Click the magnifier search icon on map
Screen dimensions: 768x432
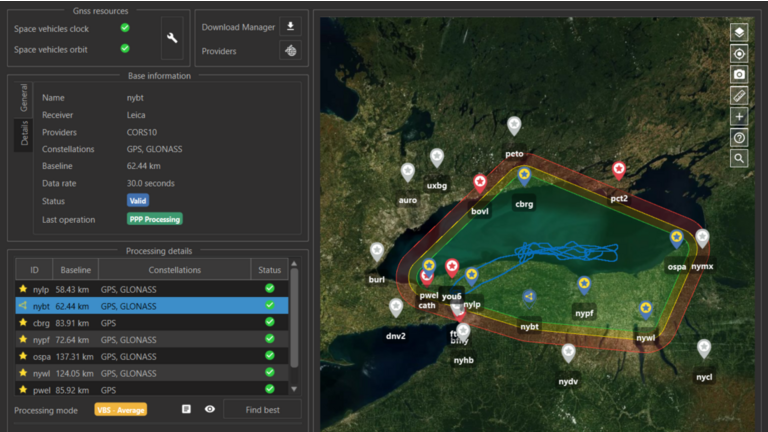pyautogui.click(x=739, y=158)
